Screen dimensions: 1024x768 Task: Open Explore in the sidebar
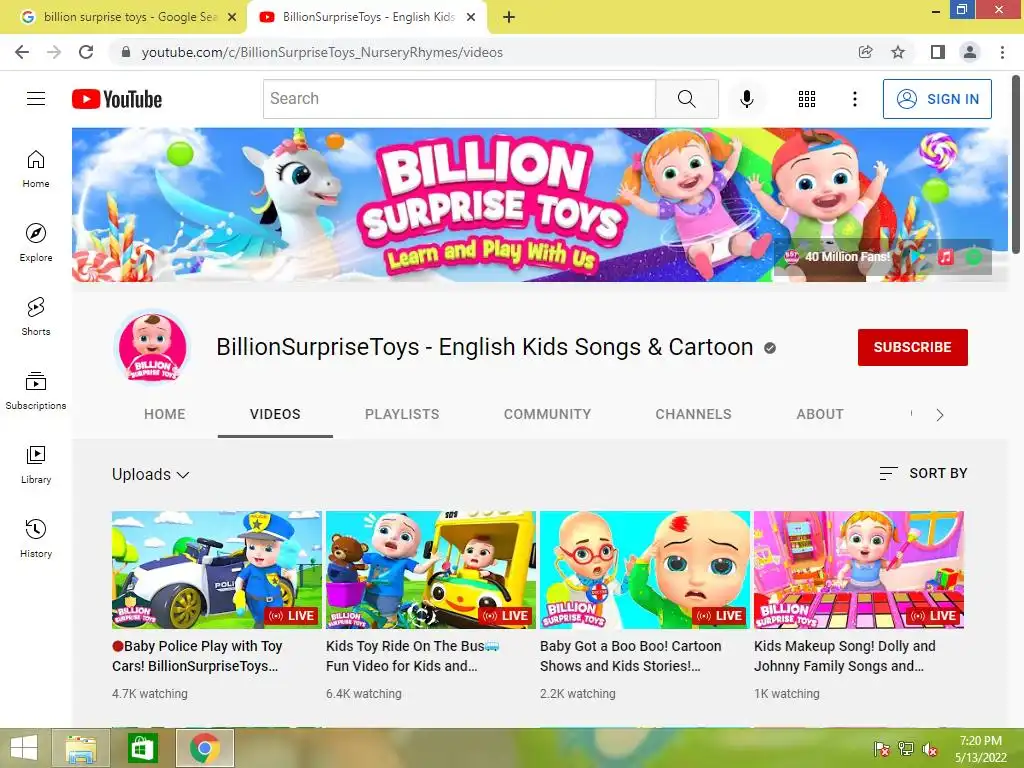(36, 242)
